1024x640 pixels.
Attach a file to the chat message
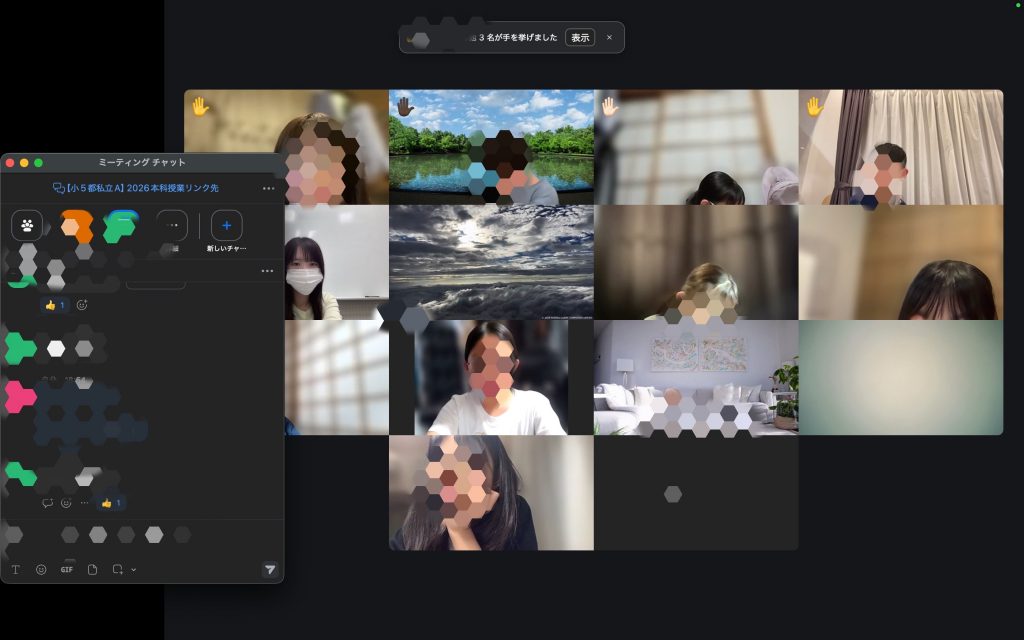click(92, 569)
